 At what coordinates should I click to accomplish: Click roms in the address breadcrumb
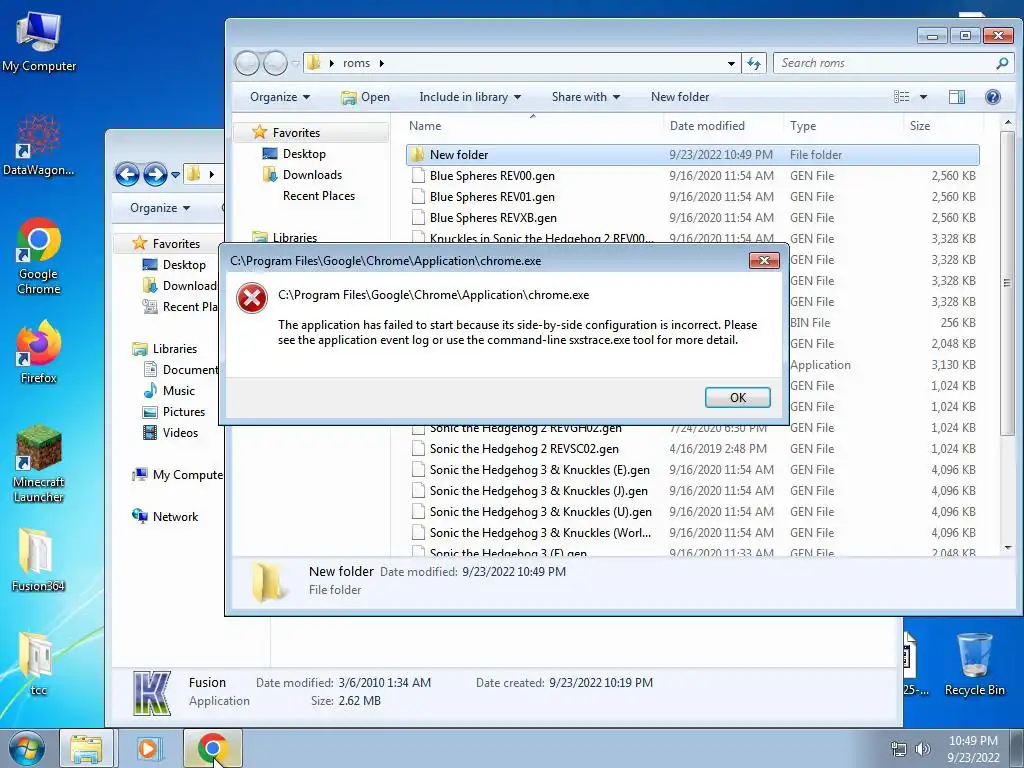(356, 63)
